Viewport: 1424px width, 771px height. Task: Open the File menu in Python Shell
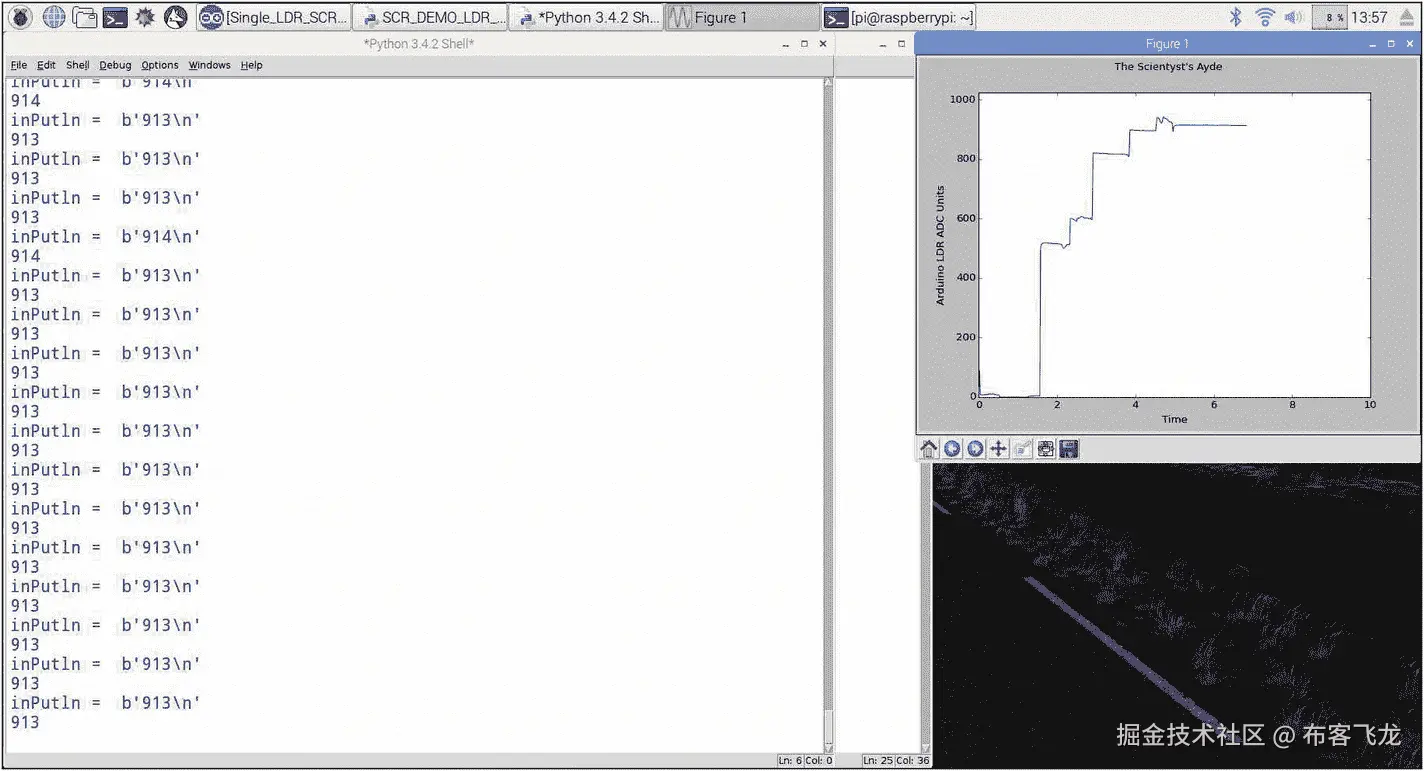(19, 65)
